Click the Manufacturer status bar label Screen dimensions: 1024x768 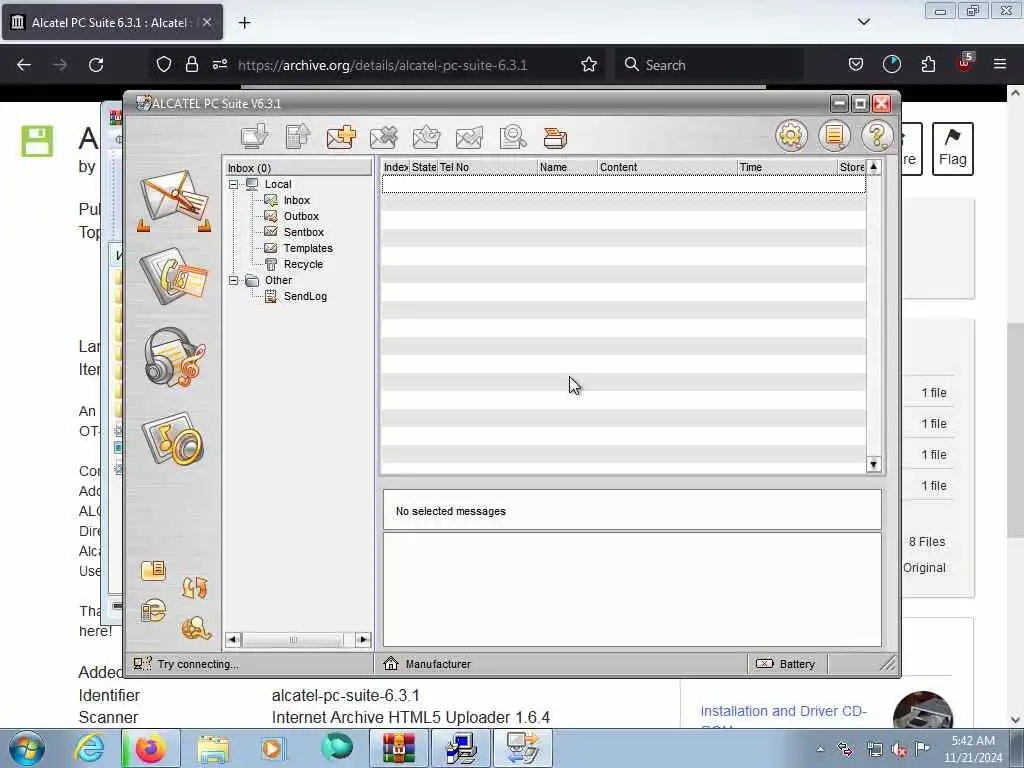[x=438, y=664]
